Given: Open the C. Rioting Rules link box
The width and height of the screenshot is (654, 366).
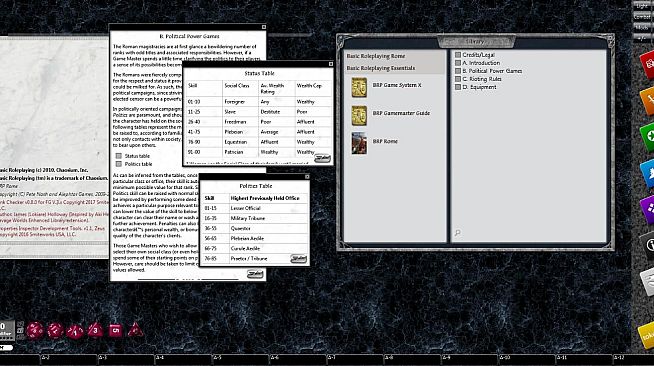Looking at the screenshot, I should pos(458,79).
